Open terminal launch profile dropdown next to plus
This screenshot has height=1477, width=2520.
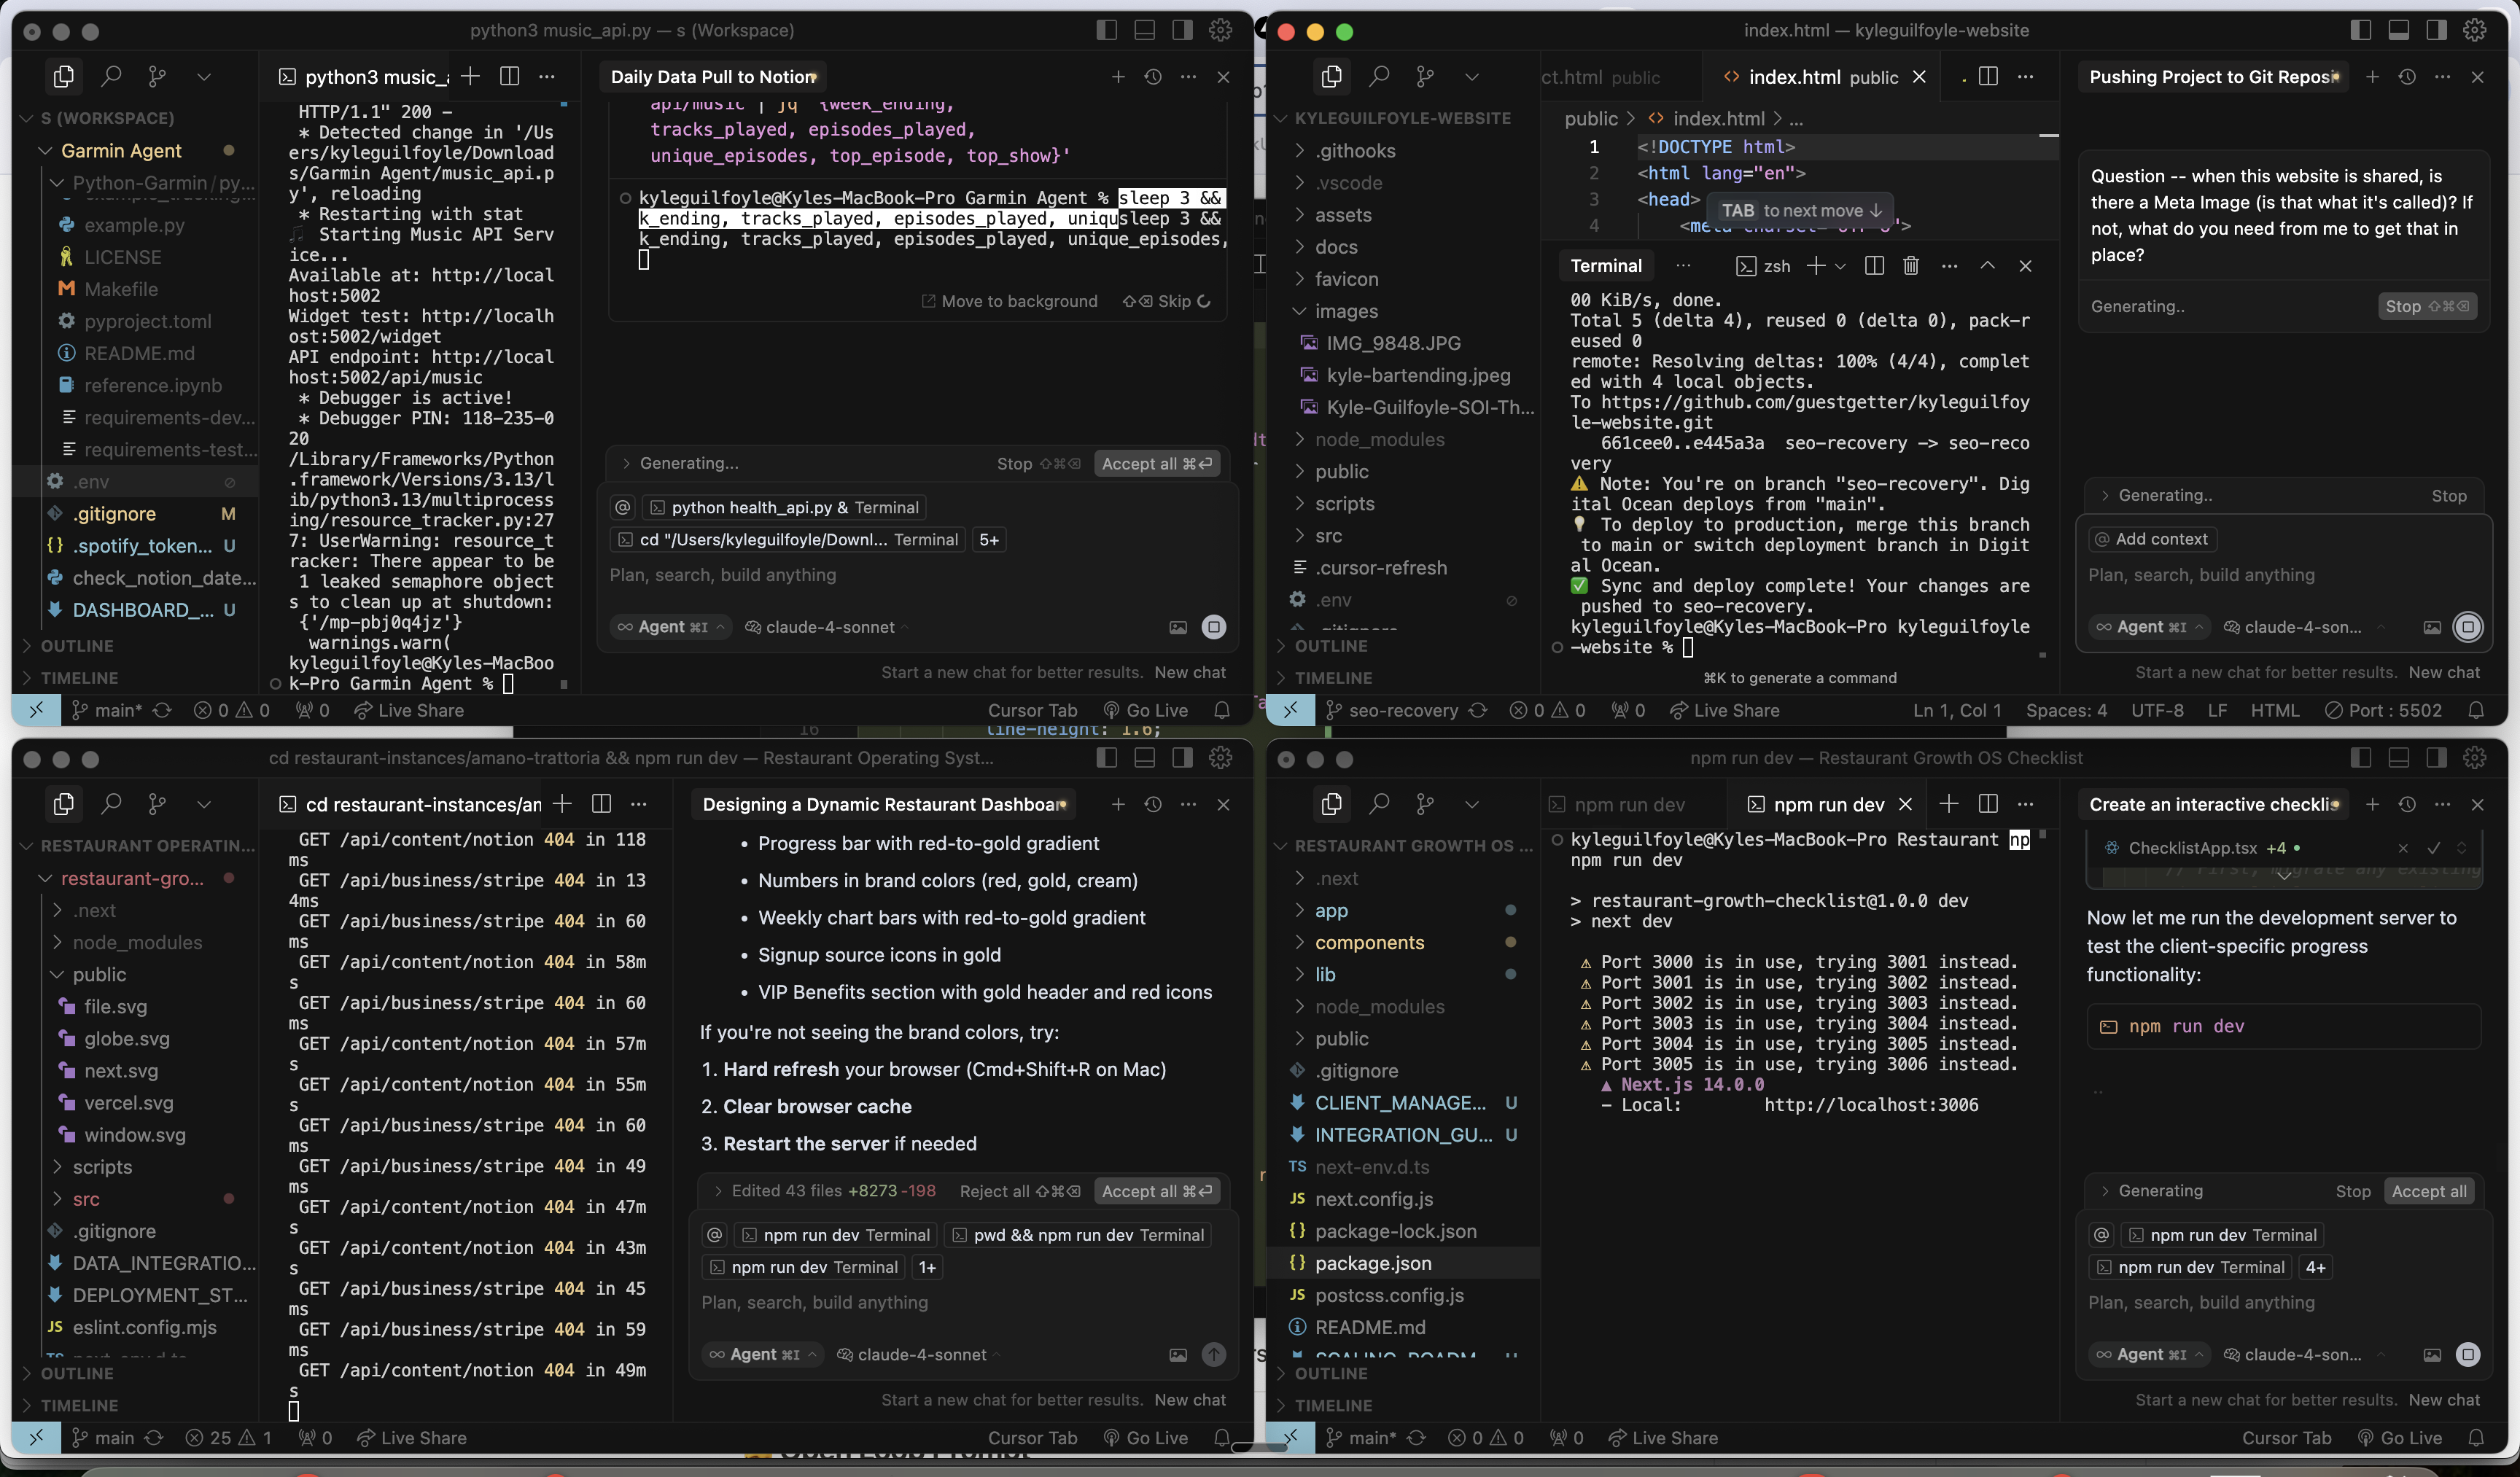[x=1840, y=266]
